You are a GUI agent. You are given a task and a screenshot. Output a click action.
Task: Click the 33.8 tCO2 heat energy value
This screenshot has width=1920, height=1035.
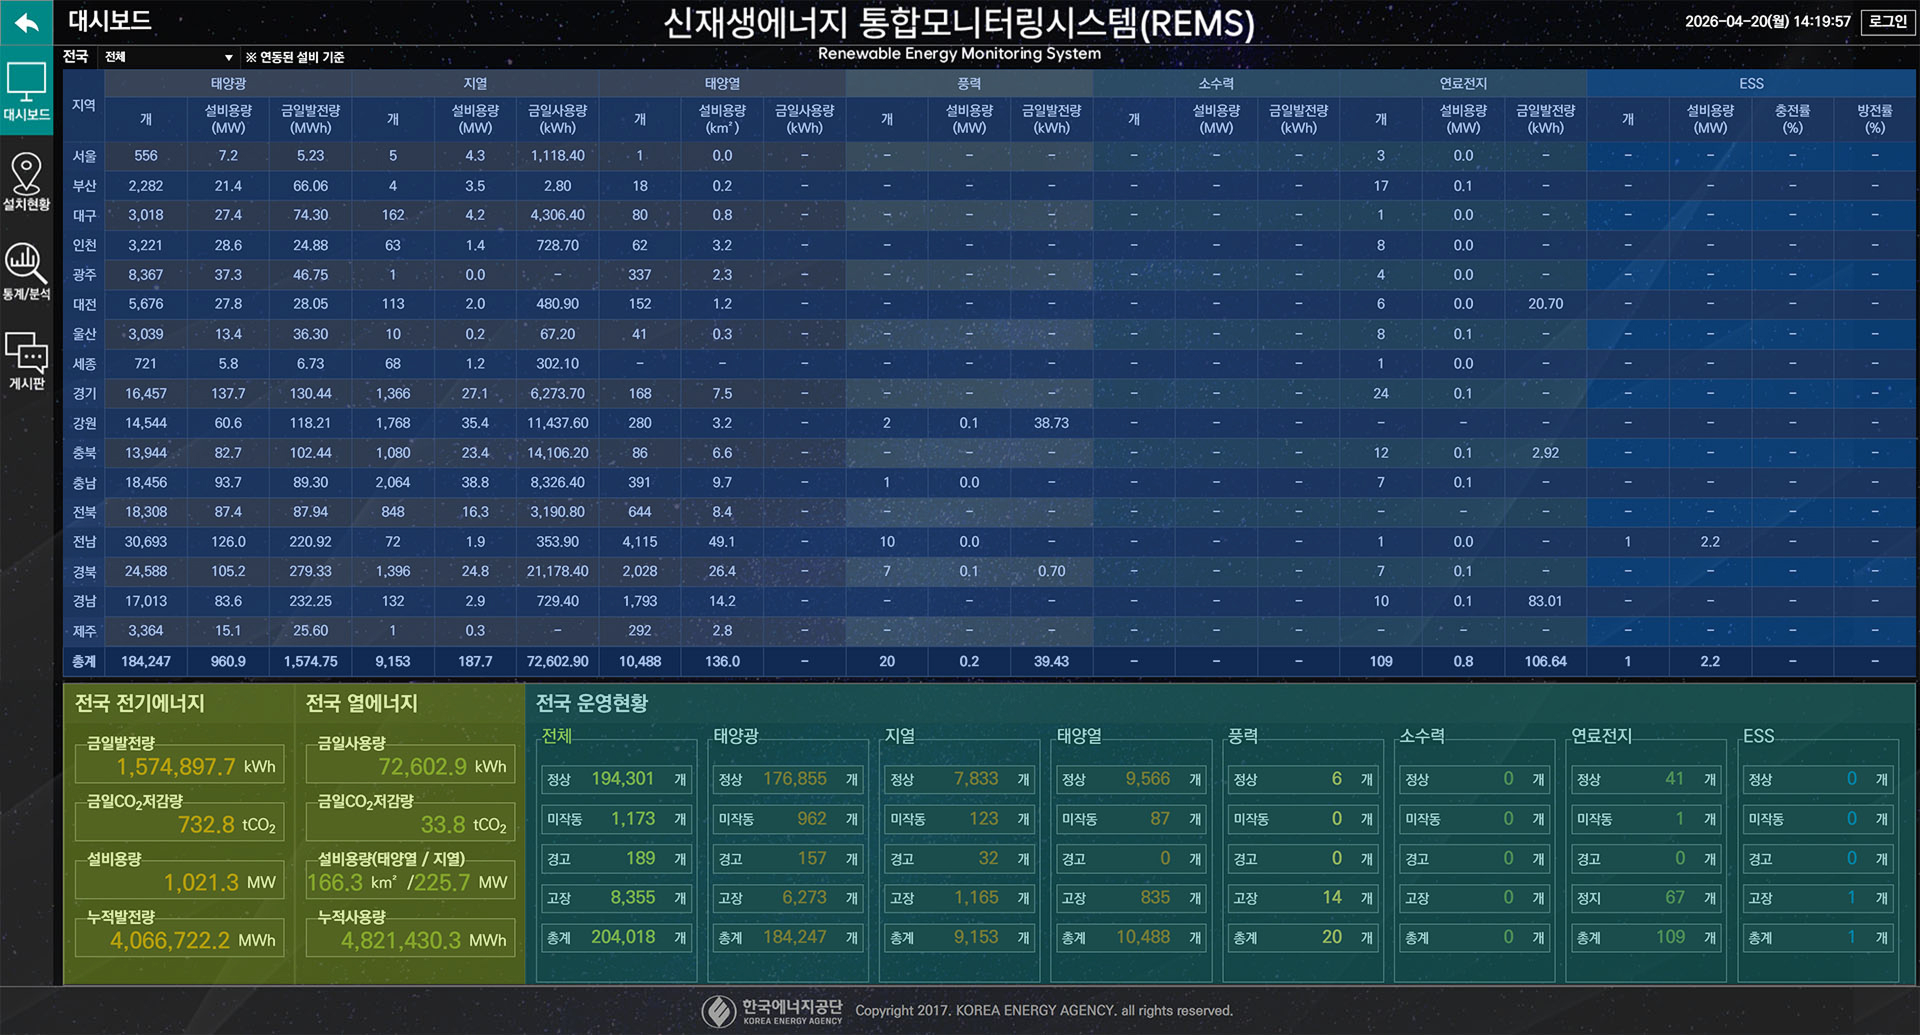point(411,824)
